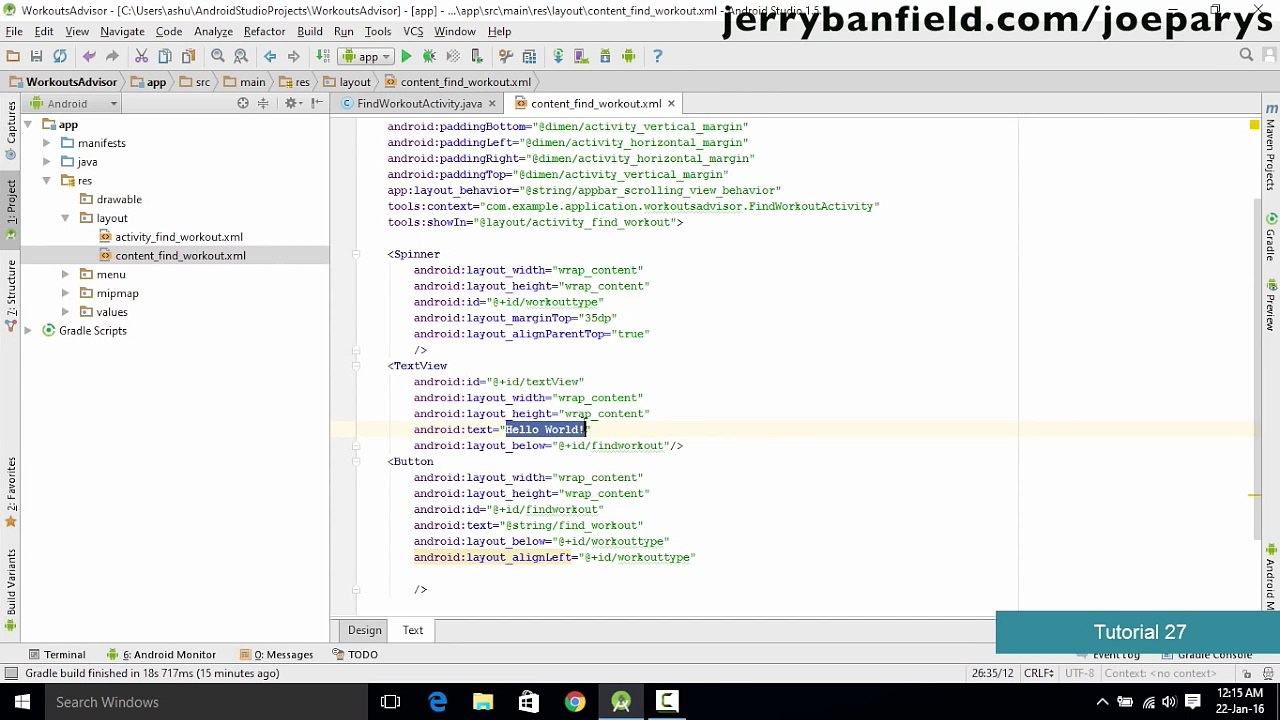The height and width of the screenshot is (720, 1280).
Task: Click the Undo arrow icon
Action: pyautogui.click(x=89, y=56)
